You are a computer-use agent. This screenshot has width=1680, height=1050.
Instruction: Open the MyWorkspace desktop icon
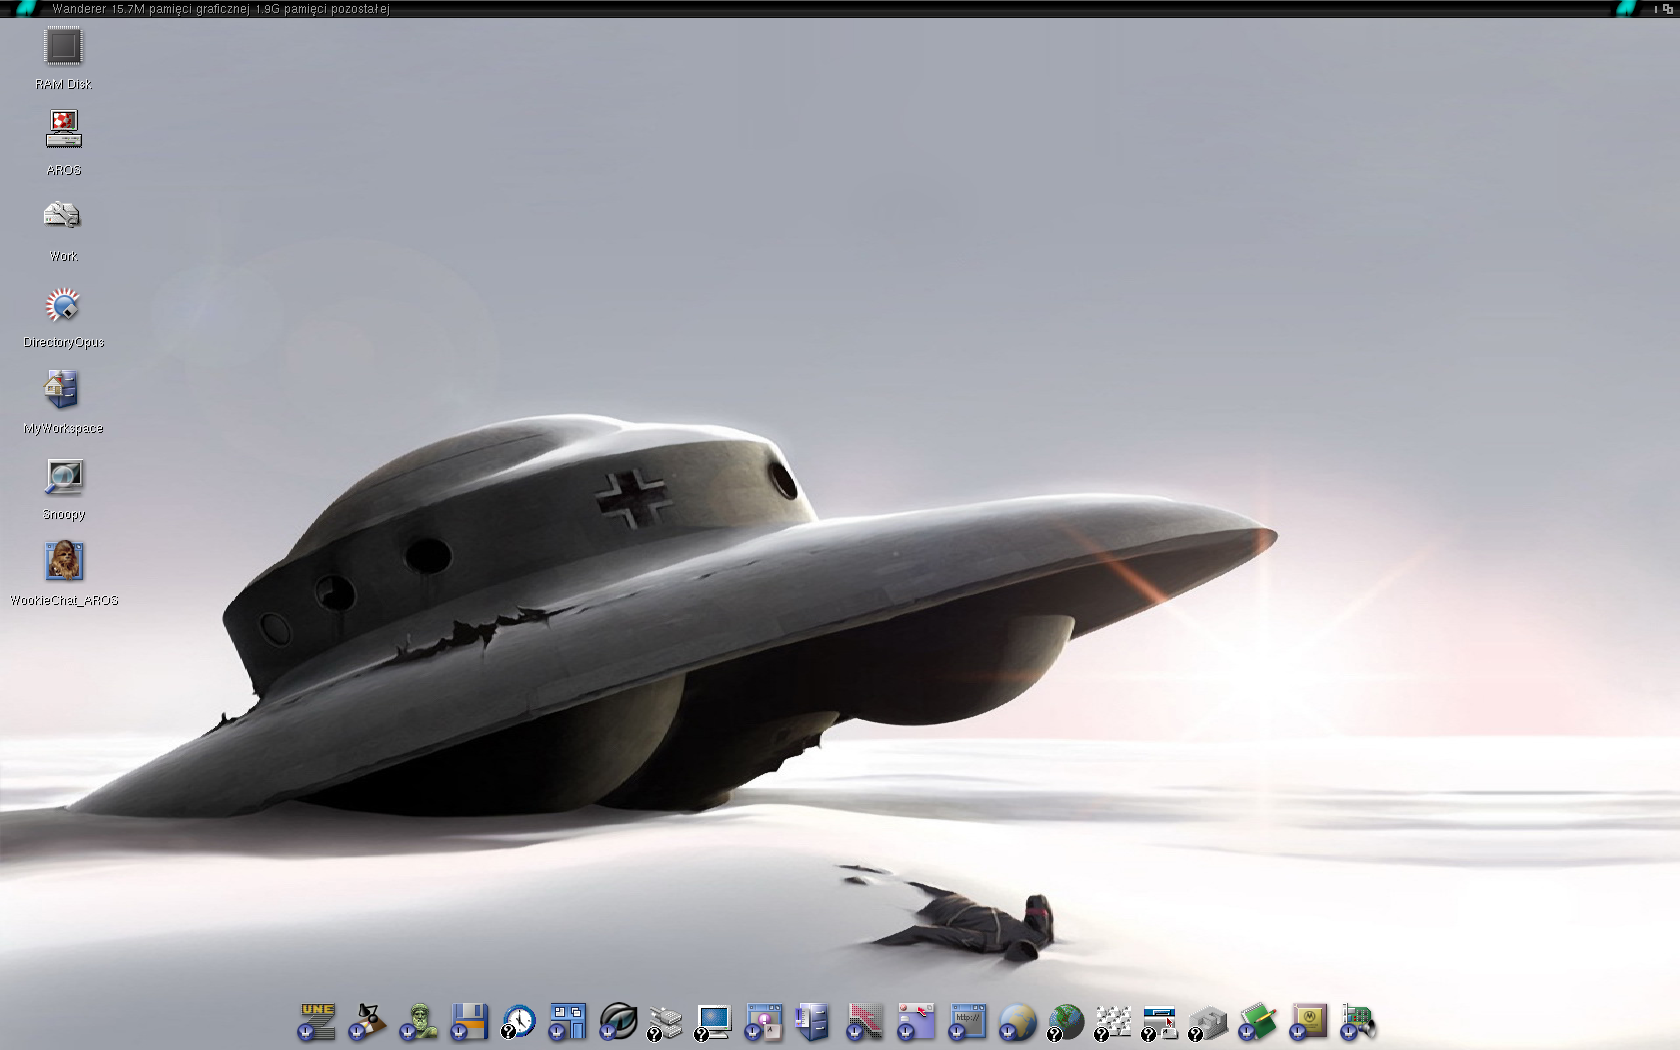pyautogui.click(x=62, y=390)
